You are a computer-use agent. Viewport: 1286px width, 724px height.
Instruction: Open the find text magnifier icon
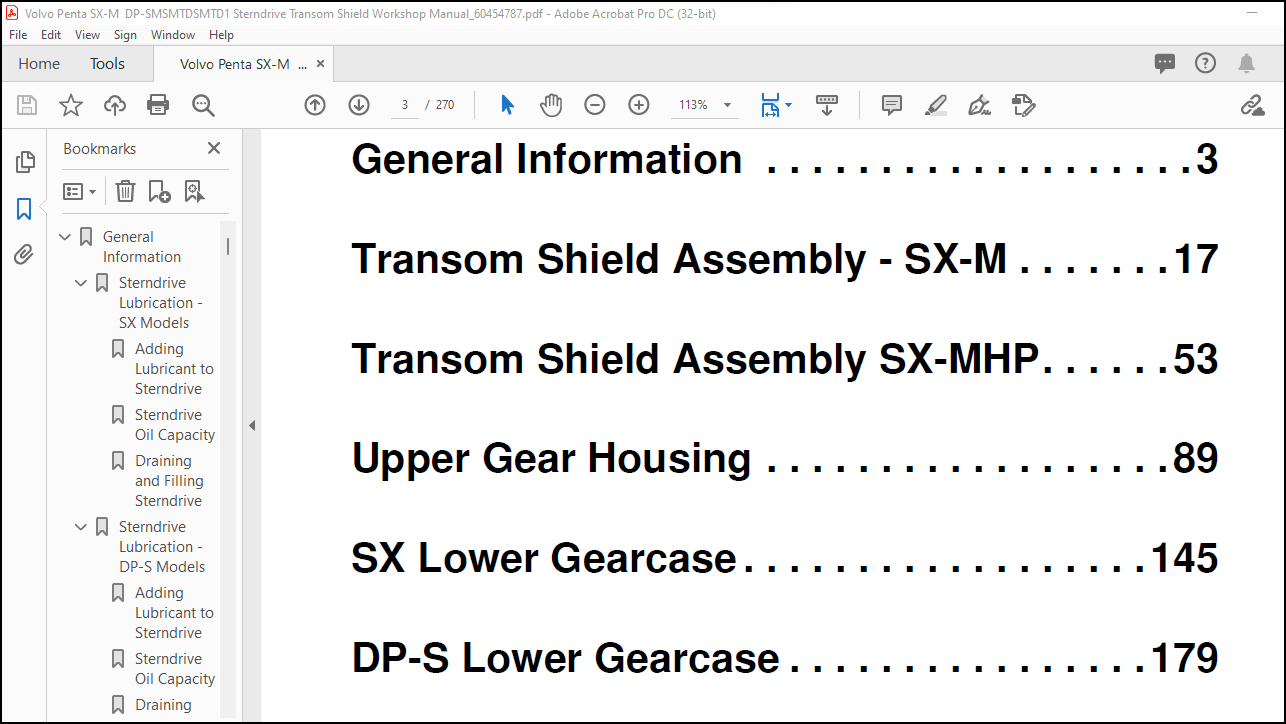point(203,105)
